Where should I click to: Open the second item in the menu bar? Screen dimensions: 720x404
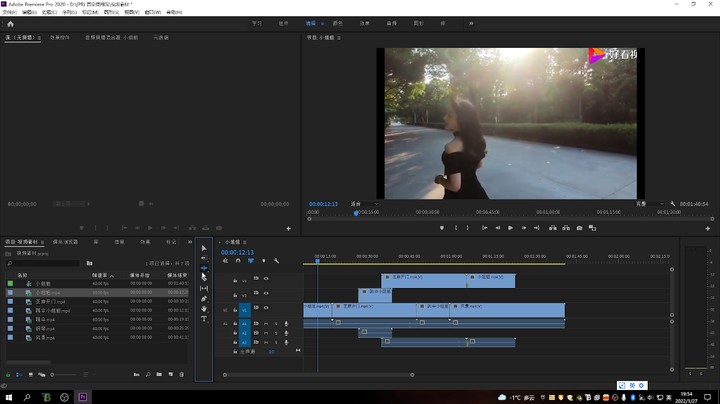(29, 12)
